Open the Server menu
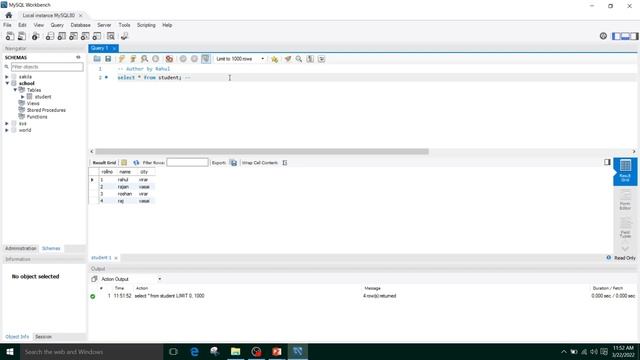This screenshot has height=360, width=640. [104, 25]
